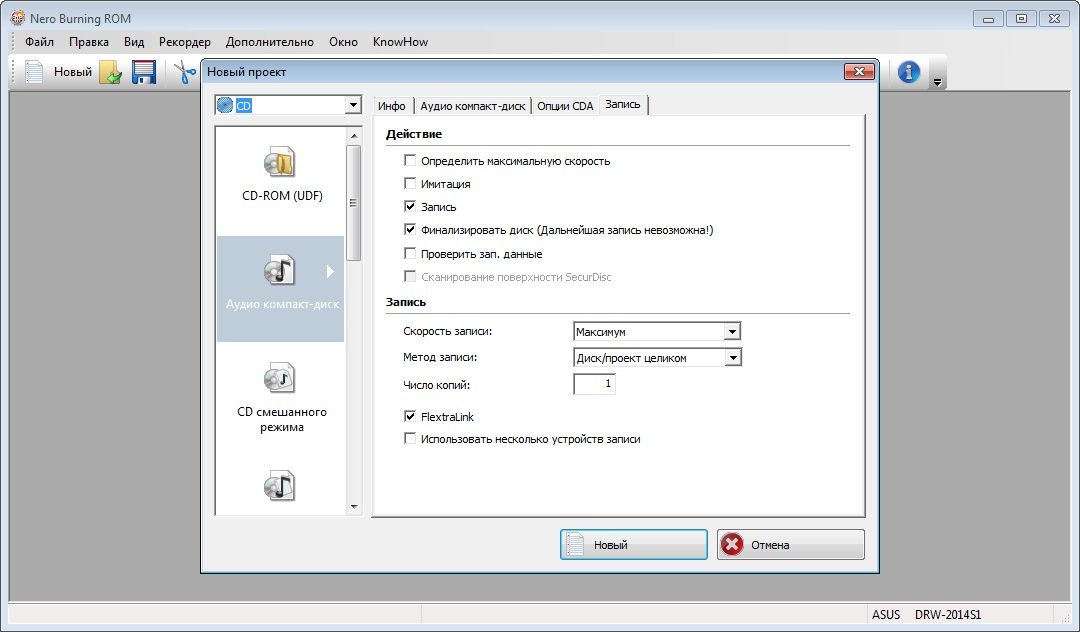Click the Save floppy disk icon
The width and height of the screenshot is (1080, 632).
coord(144,72)
